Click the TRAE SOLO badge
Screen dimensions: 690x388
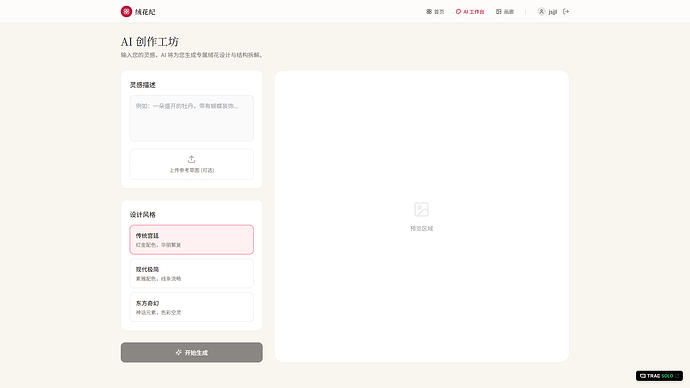click(659, 376)
